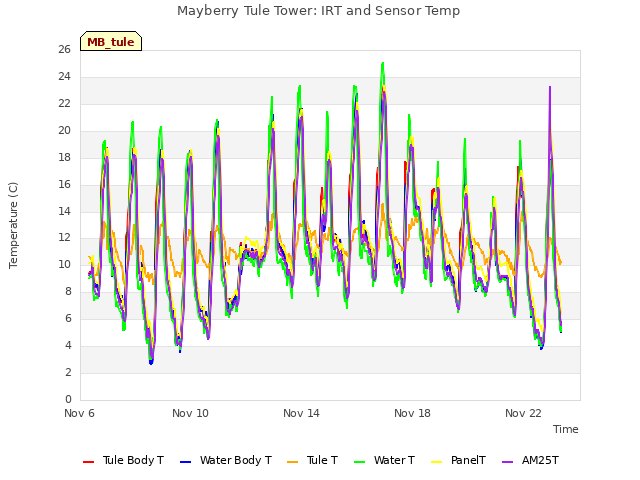
Task: Click the Time x-axis title
Action: coord(566,429)
